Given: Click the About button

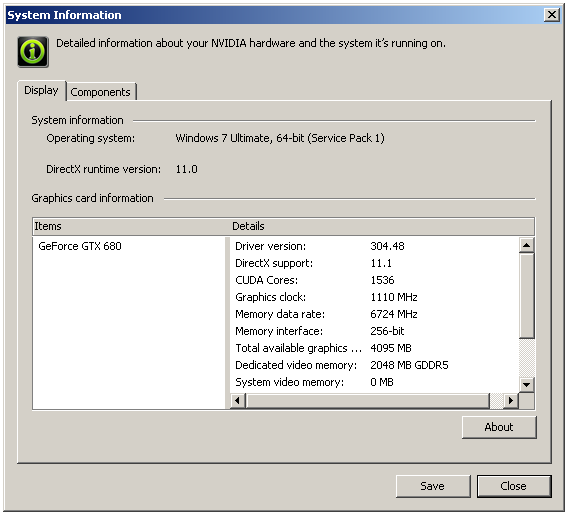Looking at the screenshot, I should pos(499,427).
